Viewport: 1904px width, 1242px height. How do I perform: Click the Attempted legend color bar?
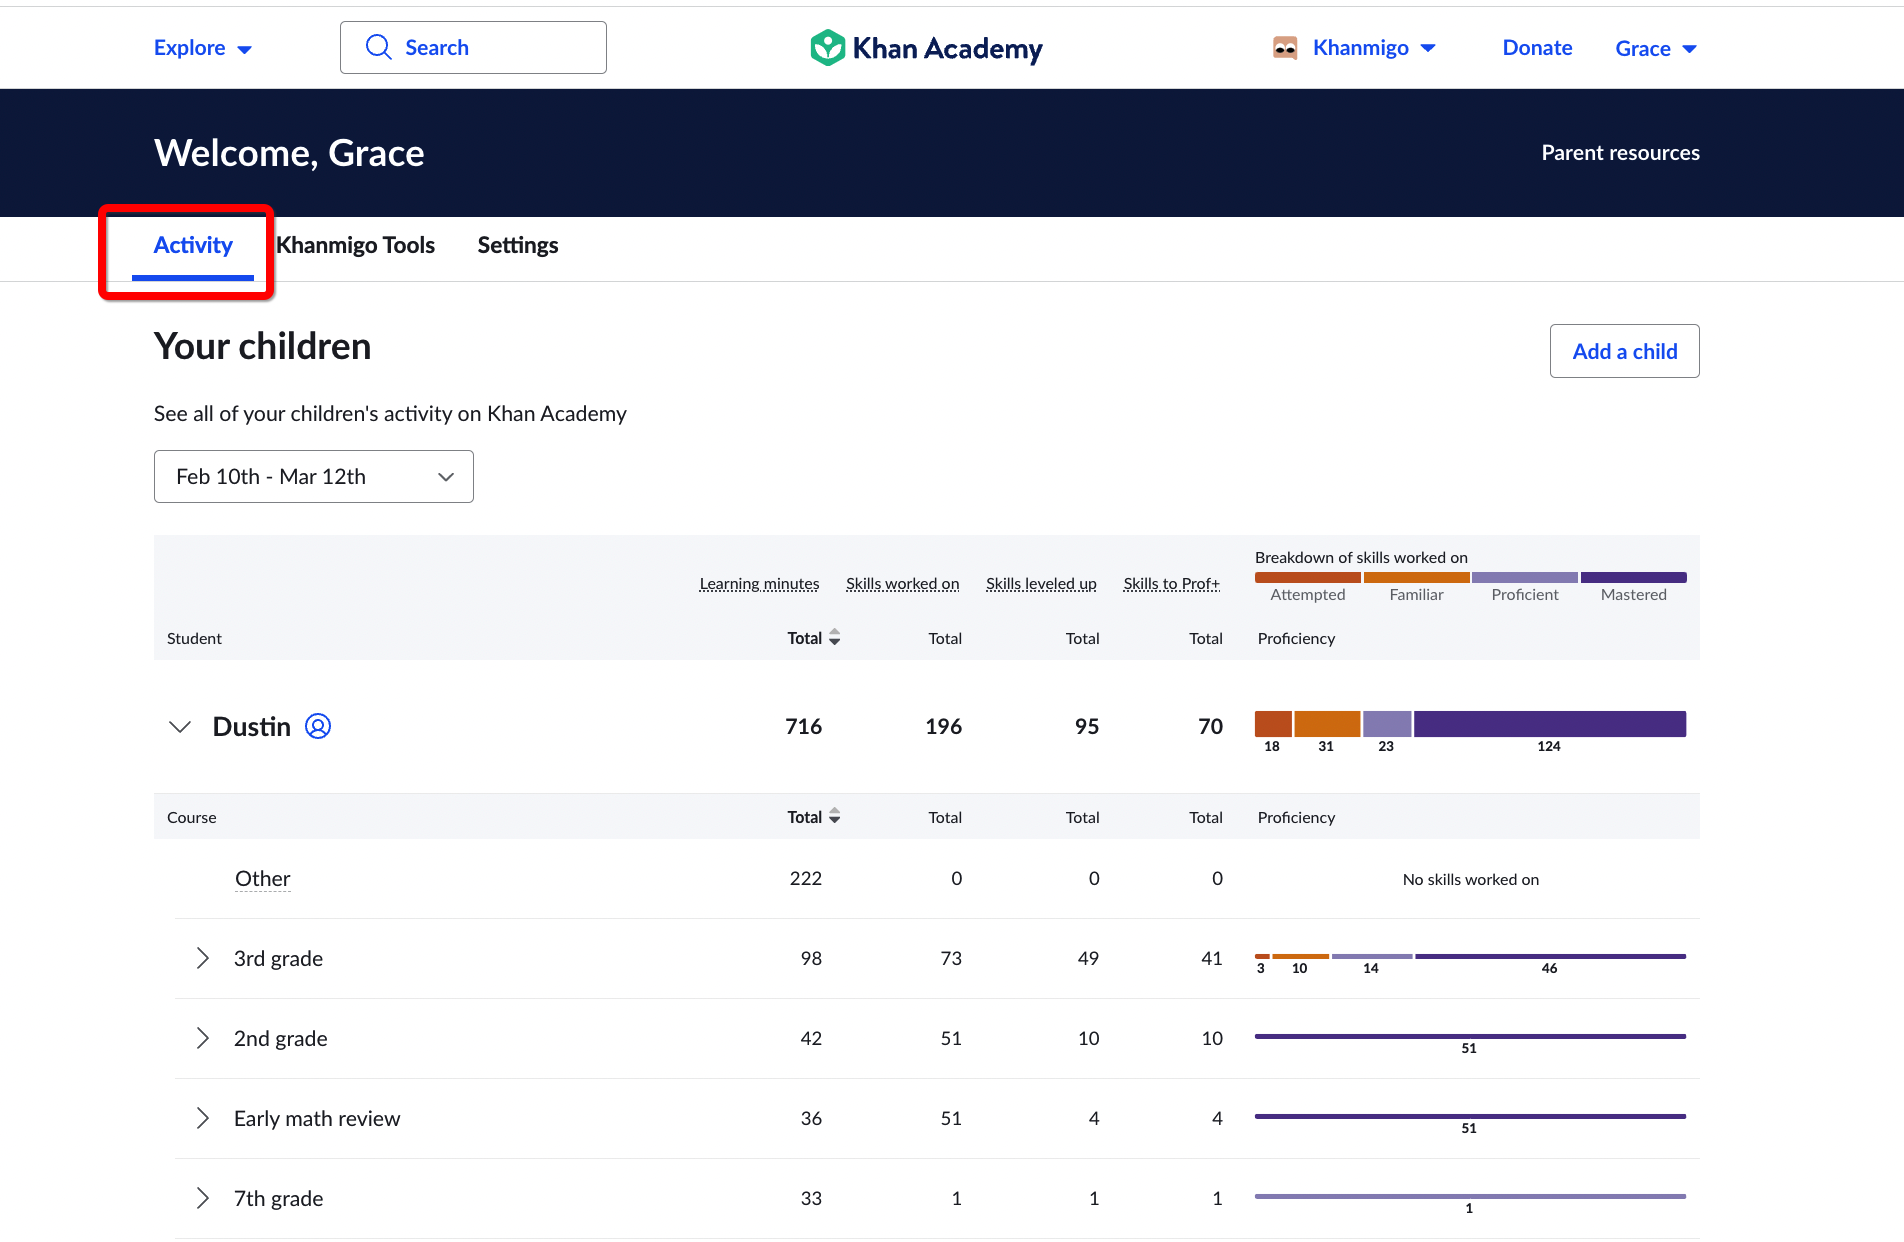click(x=1308, y=577)
